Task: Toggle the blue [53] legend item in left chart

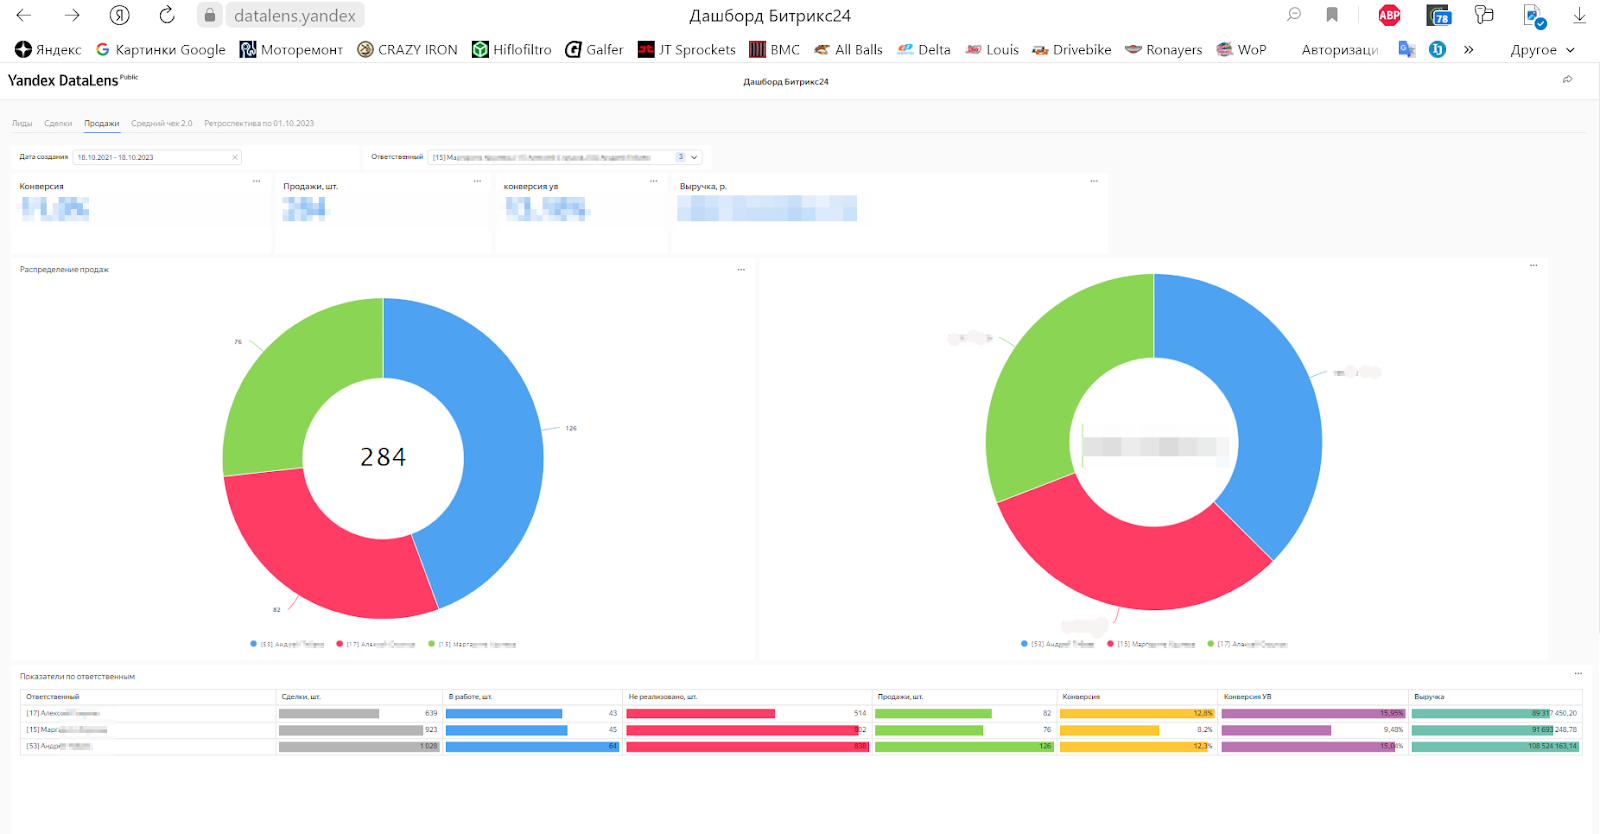Action: coord(287,644)
